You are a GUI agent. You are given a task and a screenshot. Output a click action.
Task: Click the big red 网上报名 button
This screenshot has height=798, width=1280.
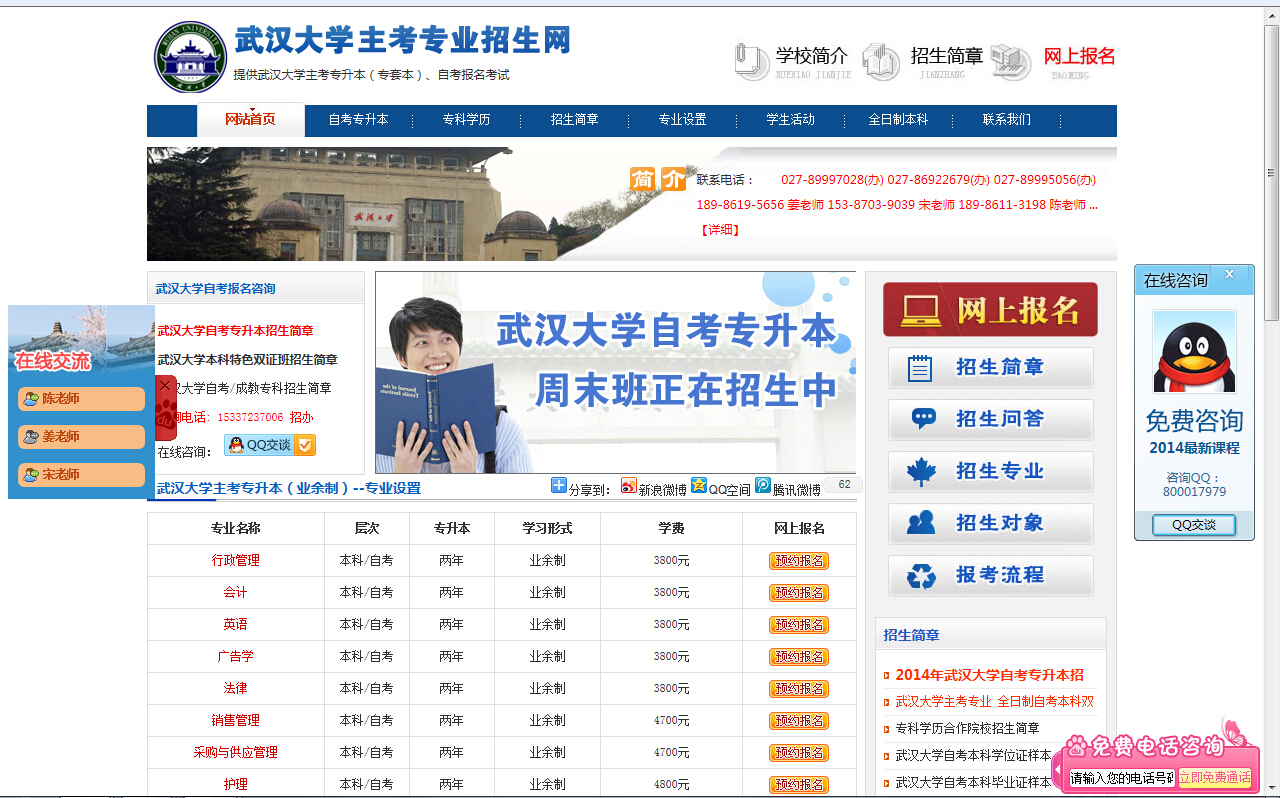point(990,310)
